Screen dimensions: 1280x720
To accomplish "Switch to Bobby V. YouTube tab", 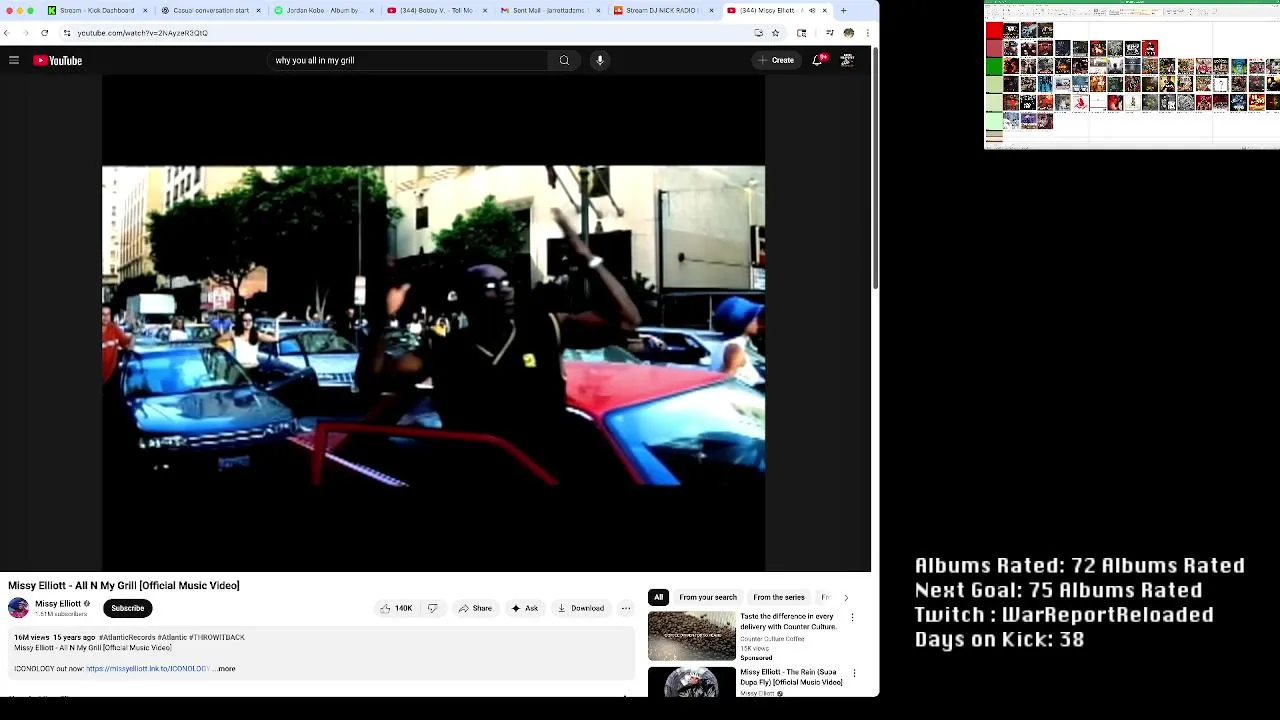I will pos(436,11).
